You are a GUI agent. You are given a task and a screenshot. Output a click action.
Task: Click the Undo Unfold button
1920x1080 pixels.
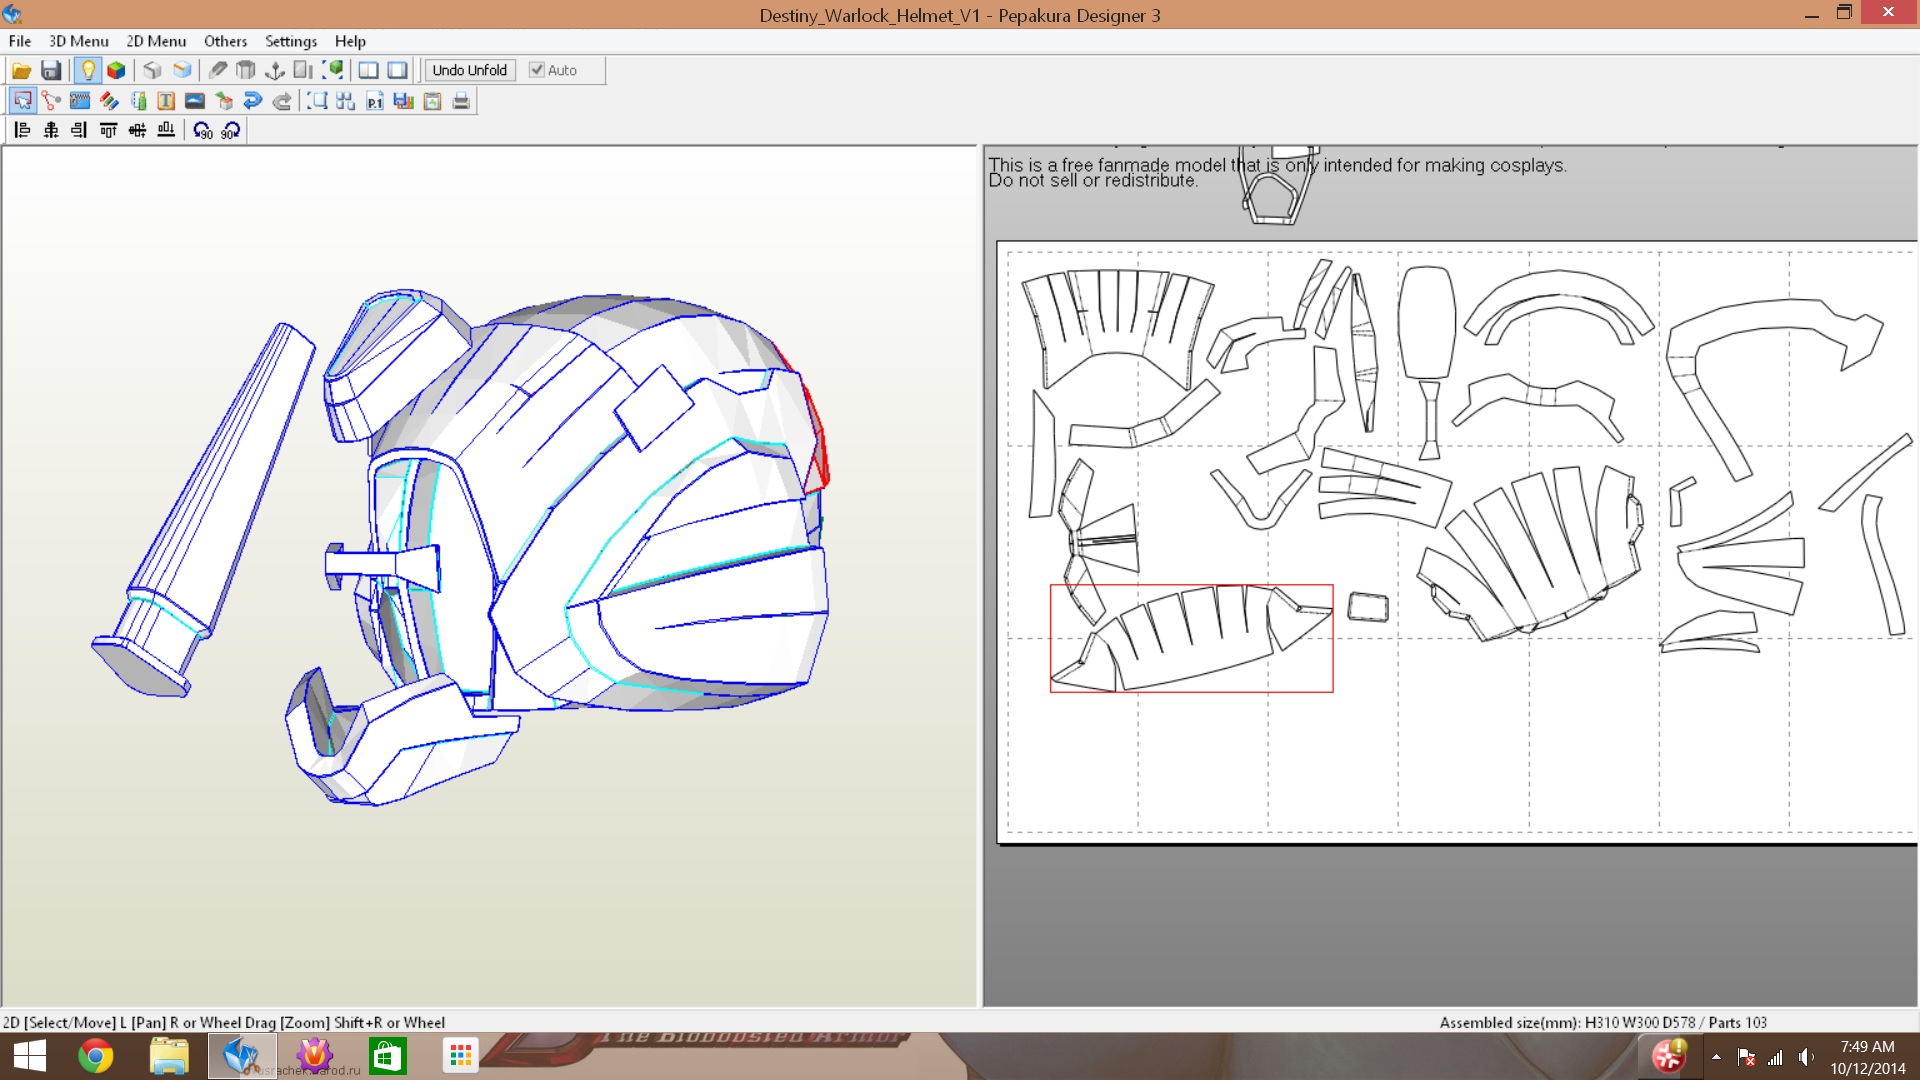[x=470, y=70]
